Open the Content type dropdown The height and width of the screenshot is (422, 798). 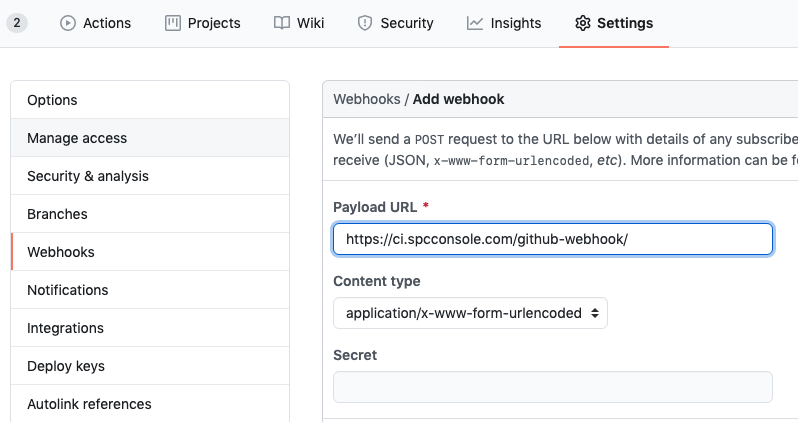click(470, 313)
